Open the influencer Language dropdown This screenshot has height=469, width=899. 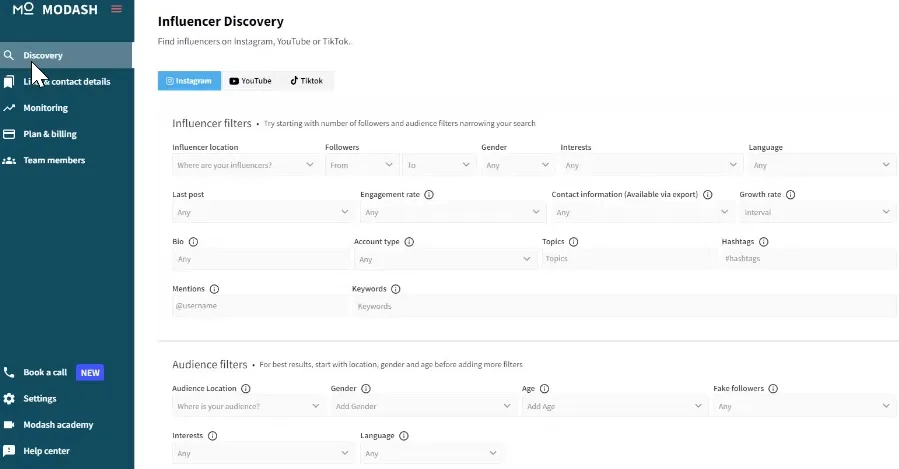tap(822, 165)
